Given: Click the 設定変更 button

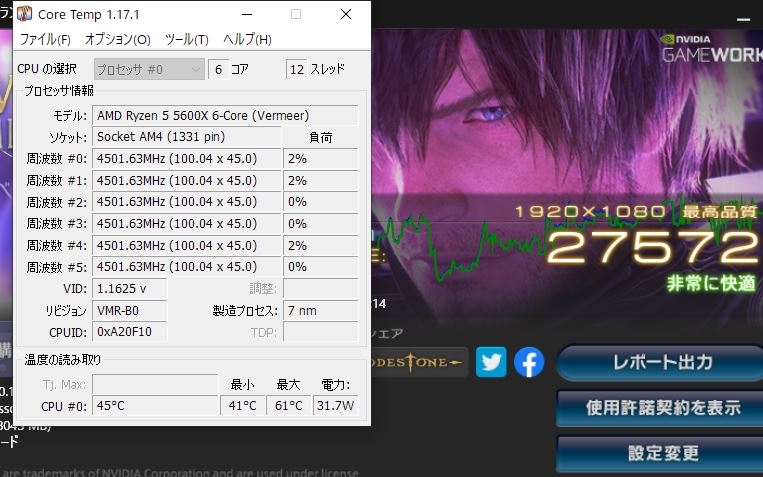Looking at the screenshot, I should (662, 454).
